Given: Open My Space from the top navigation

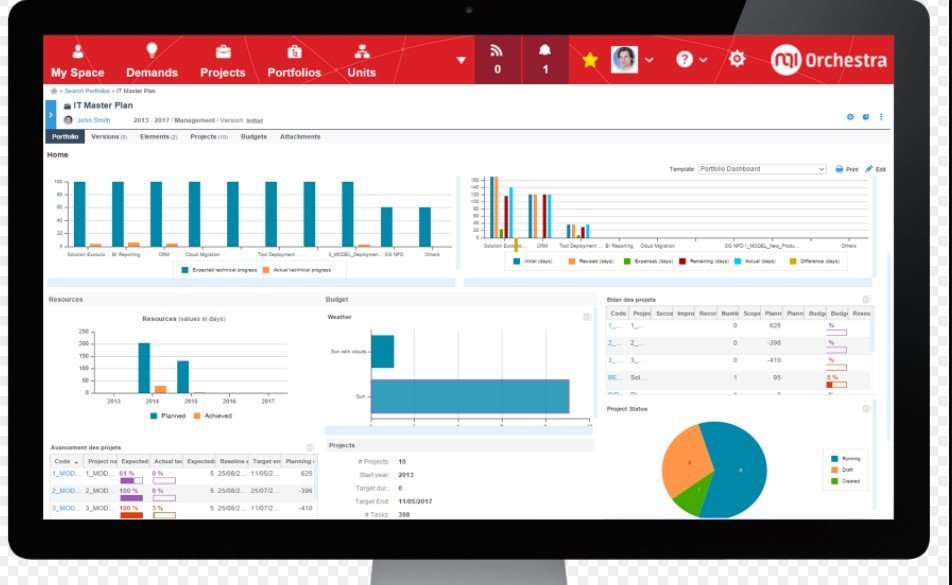Looking at the screenshot, I should (77, 61).
